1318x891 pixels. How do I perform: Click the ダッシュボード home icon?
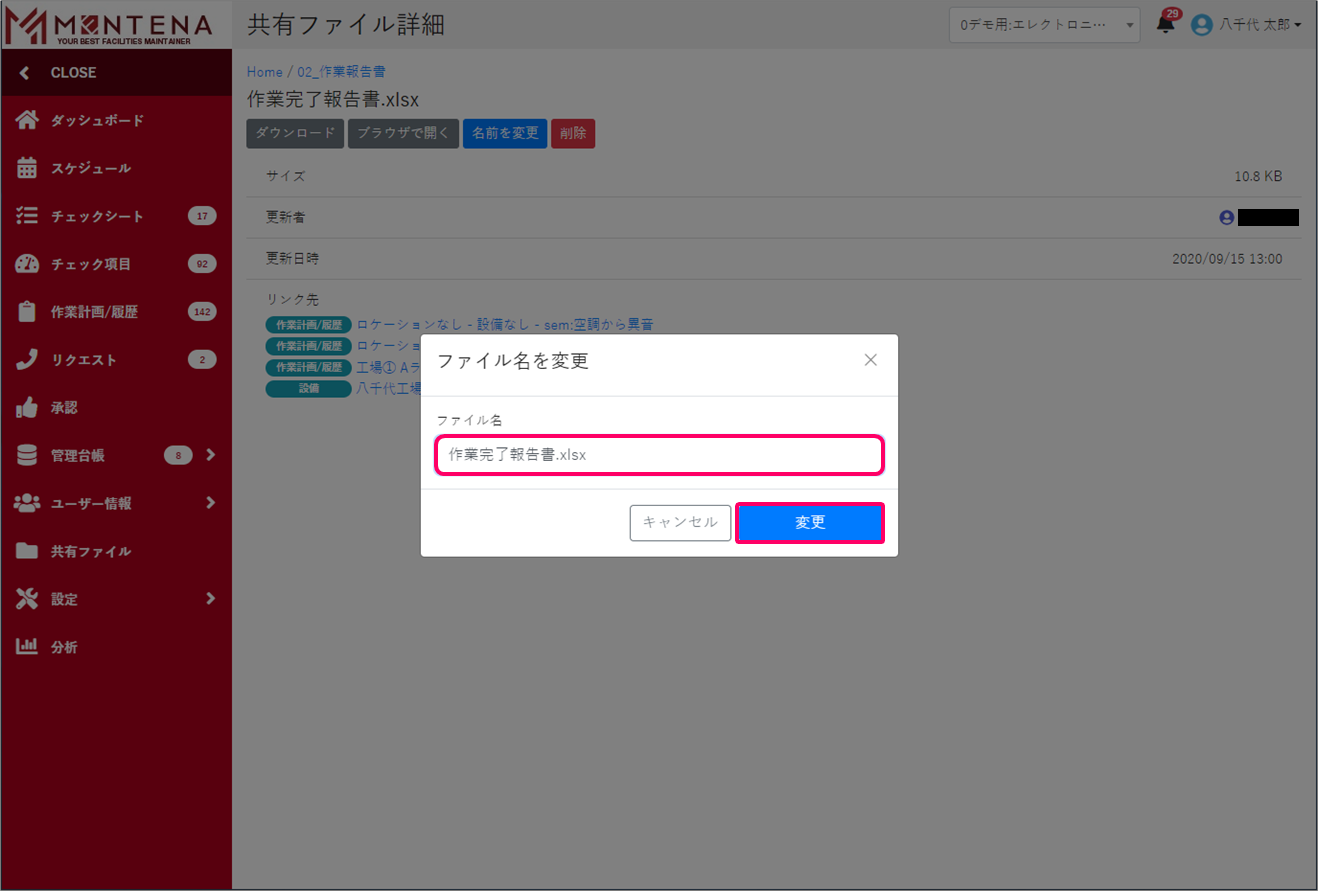[x=27, y=120]
